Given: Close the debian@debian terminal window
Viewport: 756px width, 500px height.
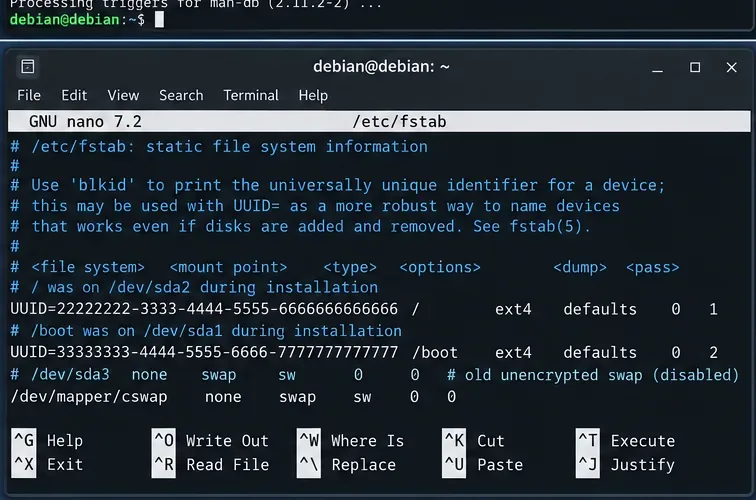Looking at the screenshot, I should click(731, 67).
